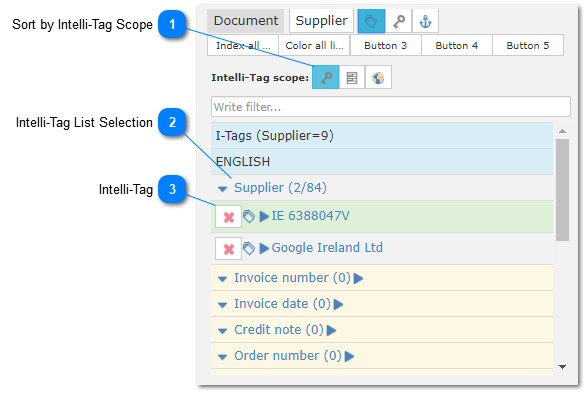Click play arrow after Invoice date (0)
The image size is (587, 394).
(x=338, y=304)
